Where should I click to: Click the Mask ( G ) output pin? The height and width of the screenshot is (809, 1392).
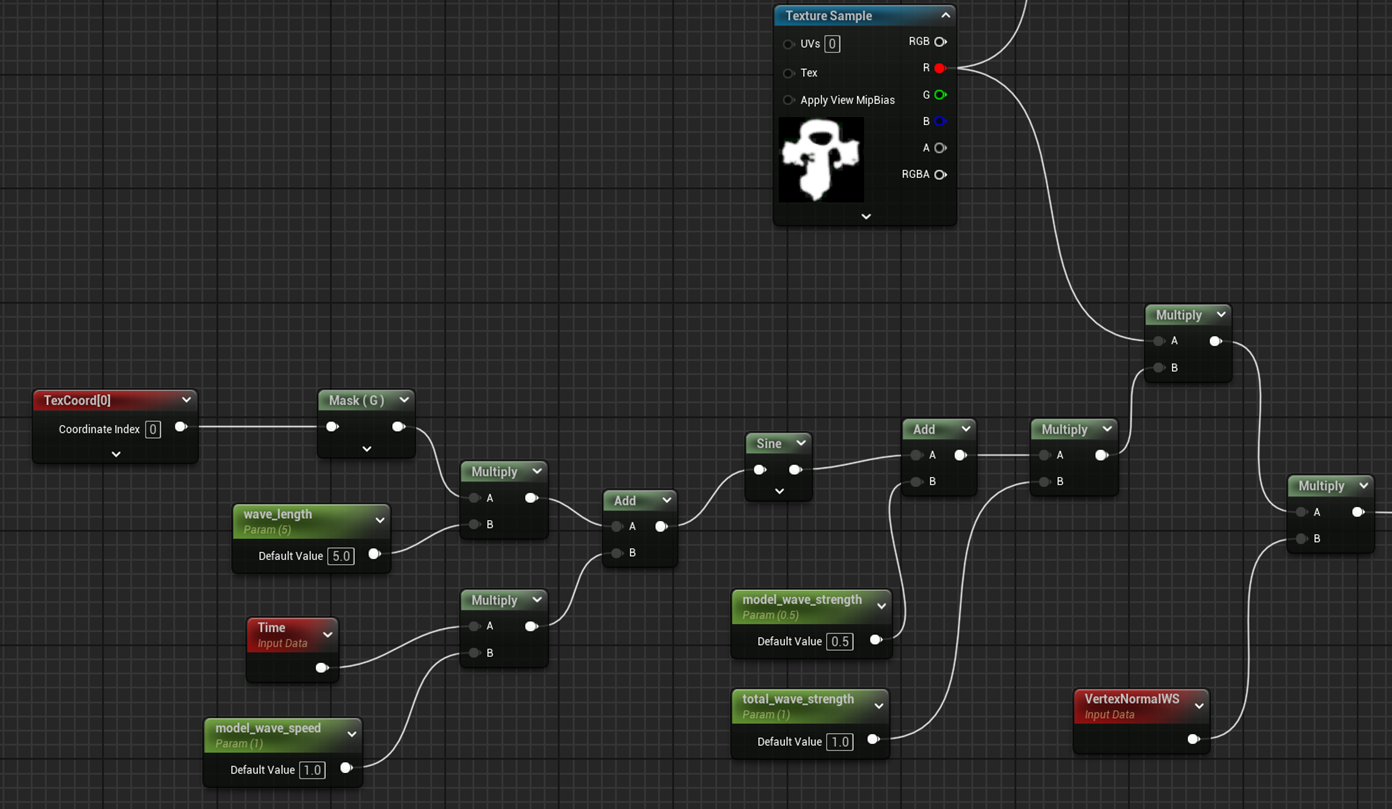pyautogui.click(x=398, y=427)
